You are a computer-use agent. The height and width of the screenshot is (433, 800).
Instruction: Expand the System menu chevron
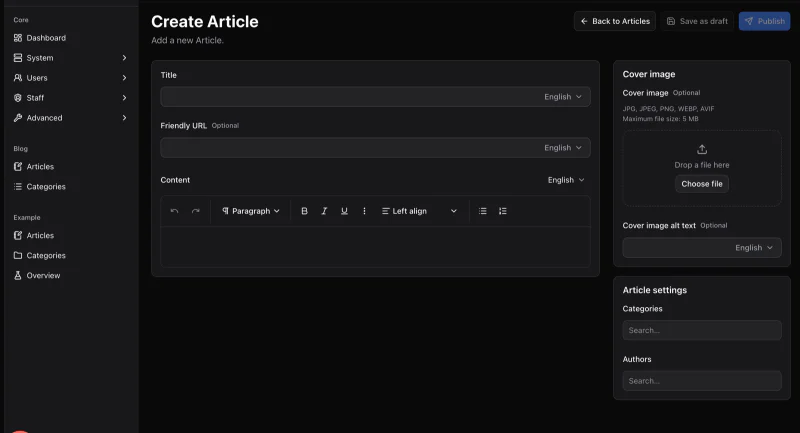pos(124,58)
